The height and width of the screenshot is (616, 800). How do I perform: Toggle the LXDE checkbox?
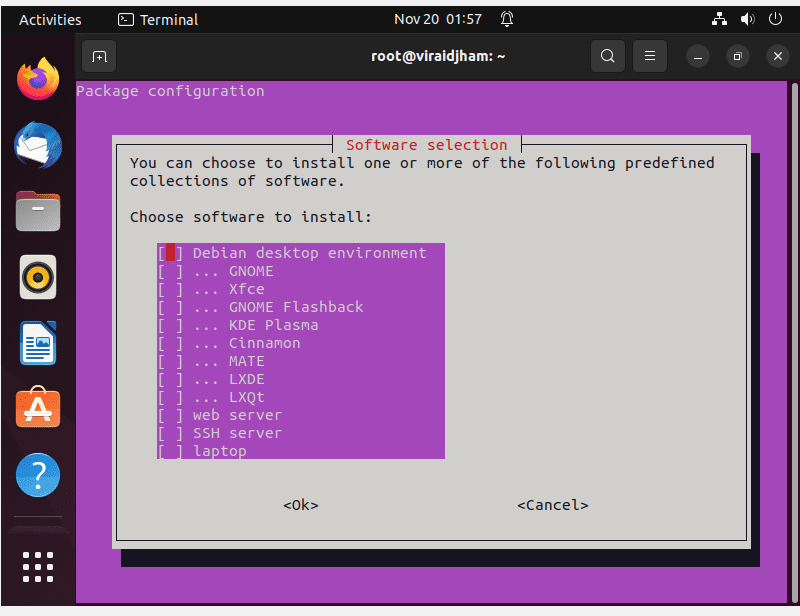pyautogui.click(x=170, y=379)
